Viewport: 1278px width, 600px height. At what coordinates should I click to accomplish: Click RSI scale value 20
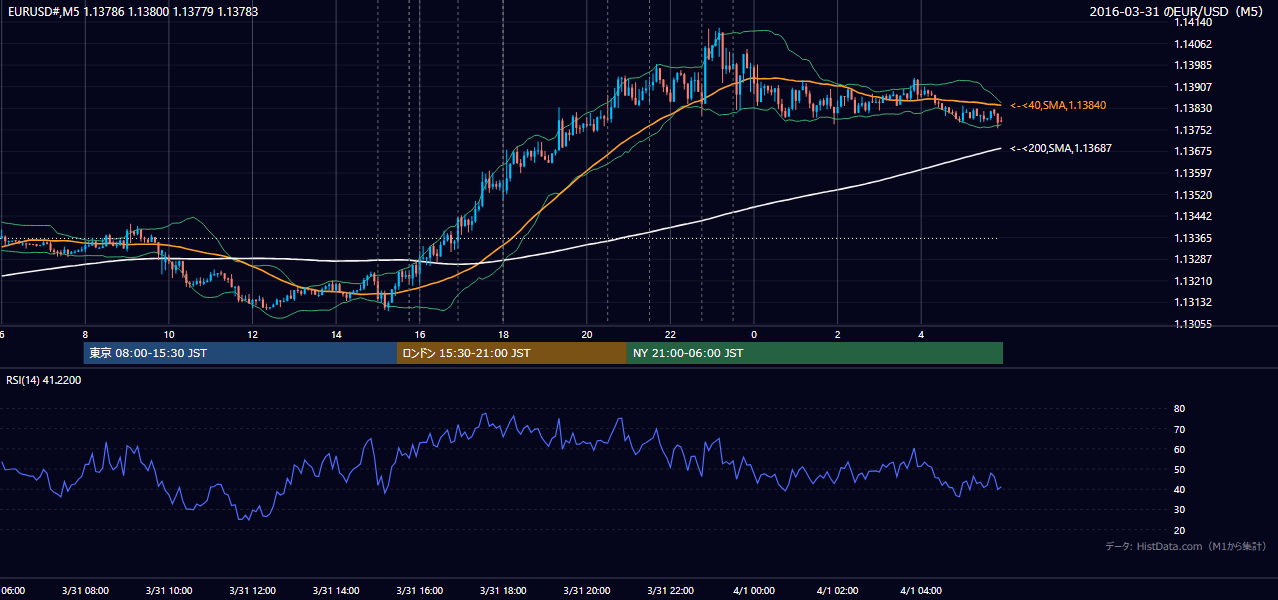pos(1179,530)
